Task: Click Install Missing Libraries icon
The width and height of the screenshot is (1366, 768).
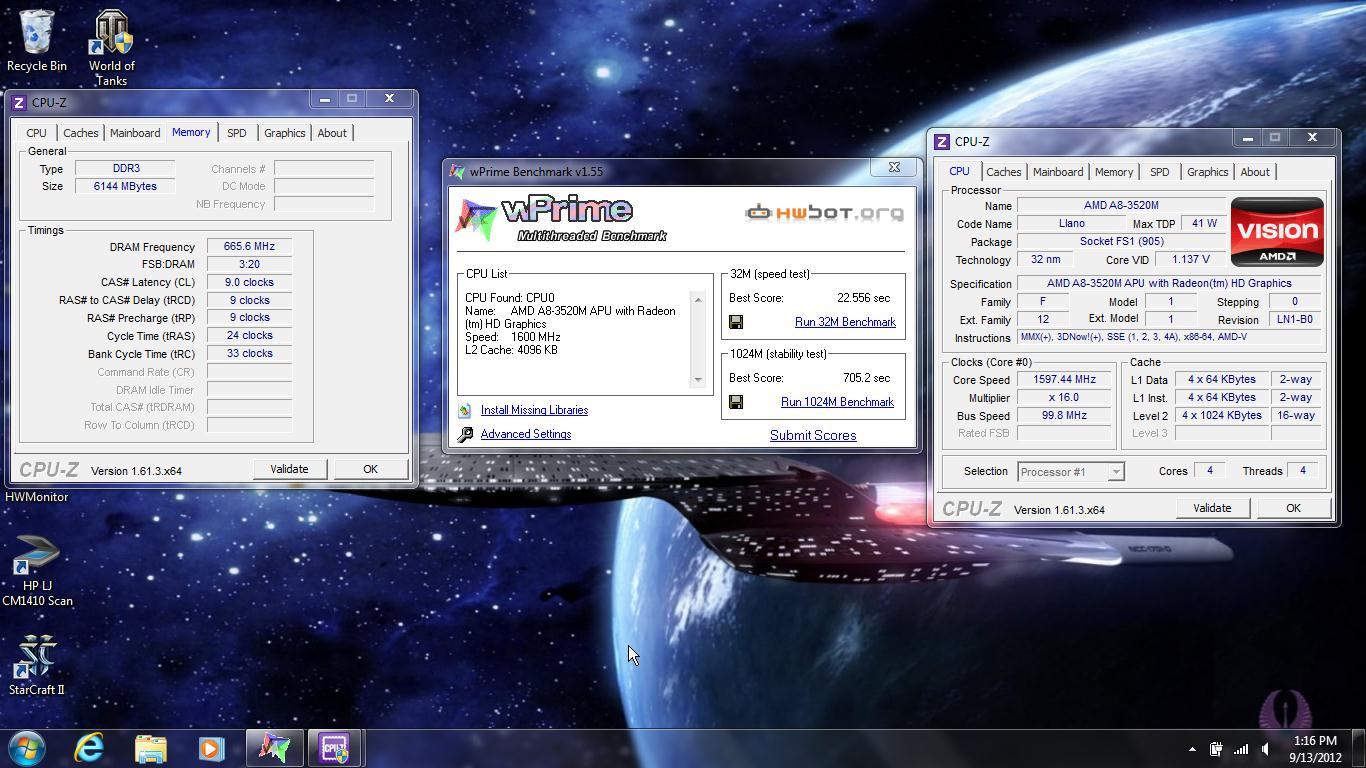Action: point(465,410)
